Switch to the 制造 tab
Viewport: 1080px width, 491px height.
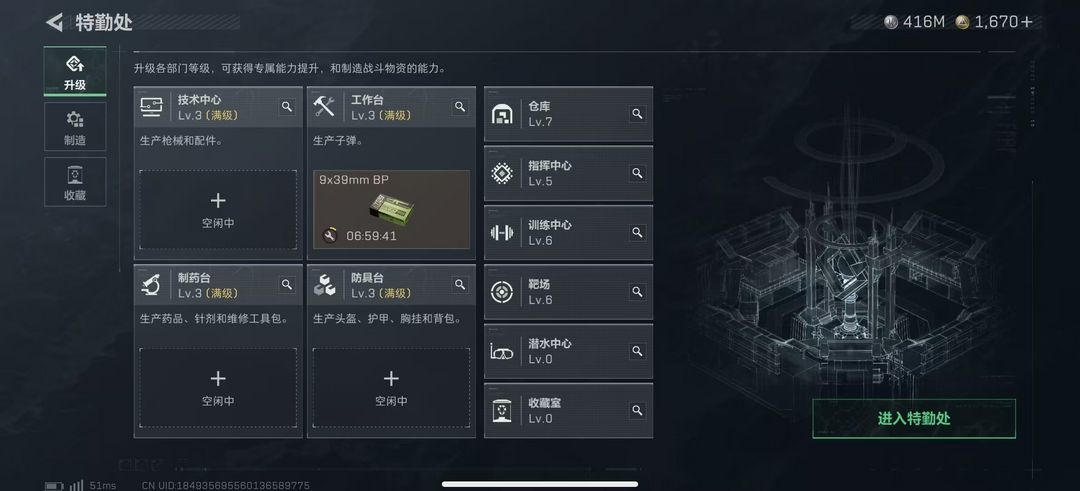(x=75, y=127)
